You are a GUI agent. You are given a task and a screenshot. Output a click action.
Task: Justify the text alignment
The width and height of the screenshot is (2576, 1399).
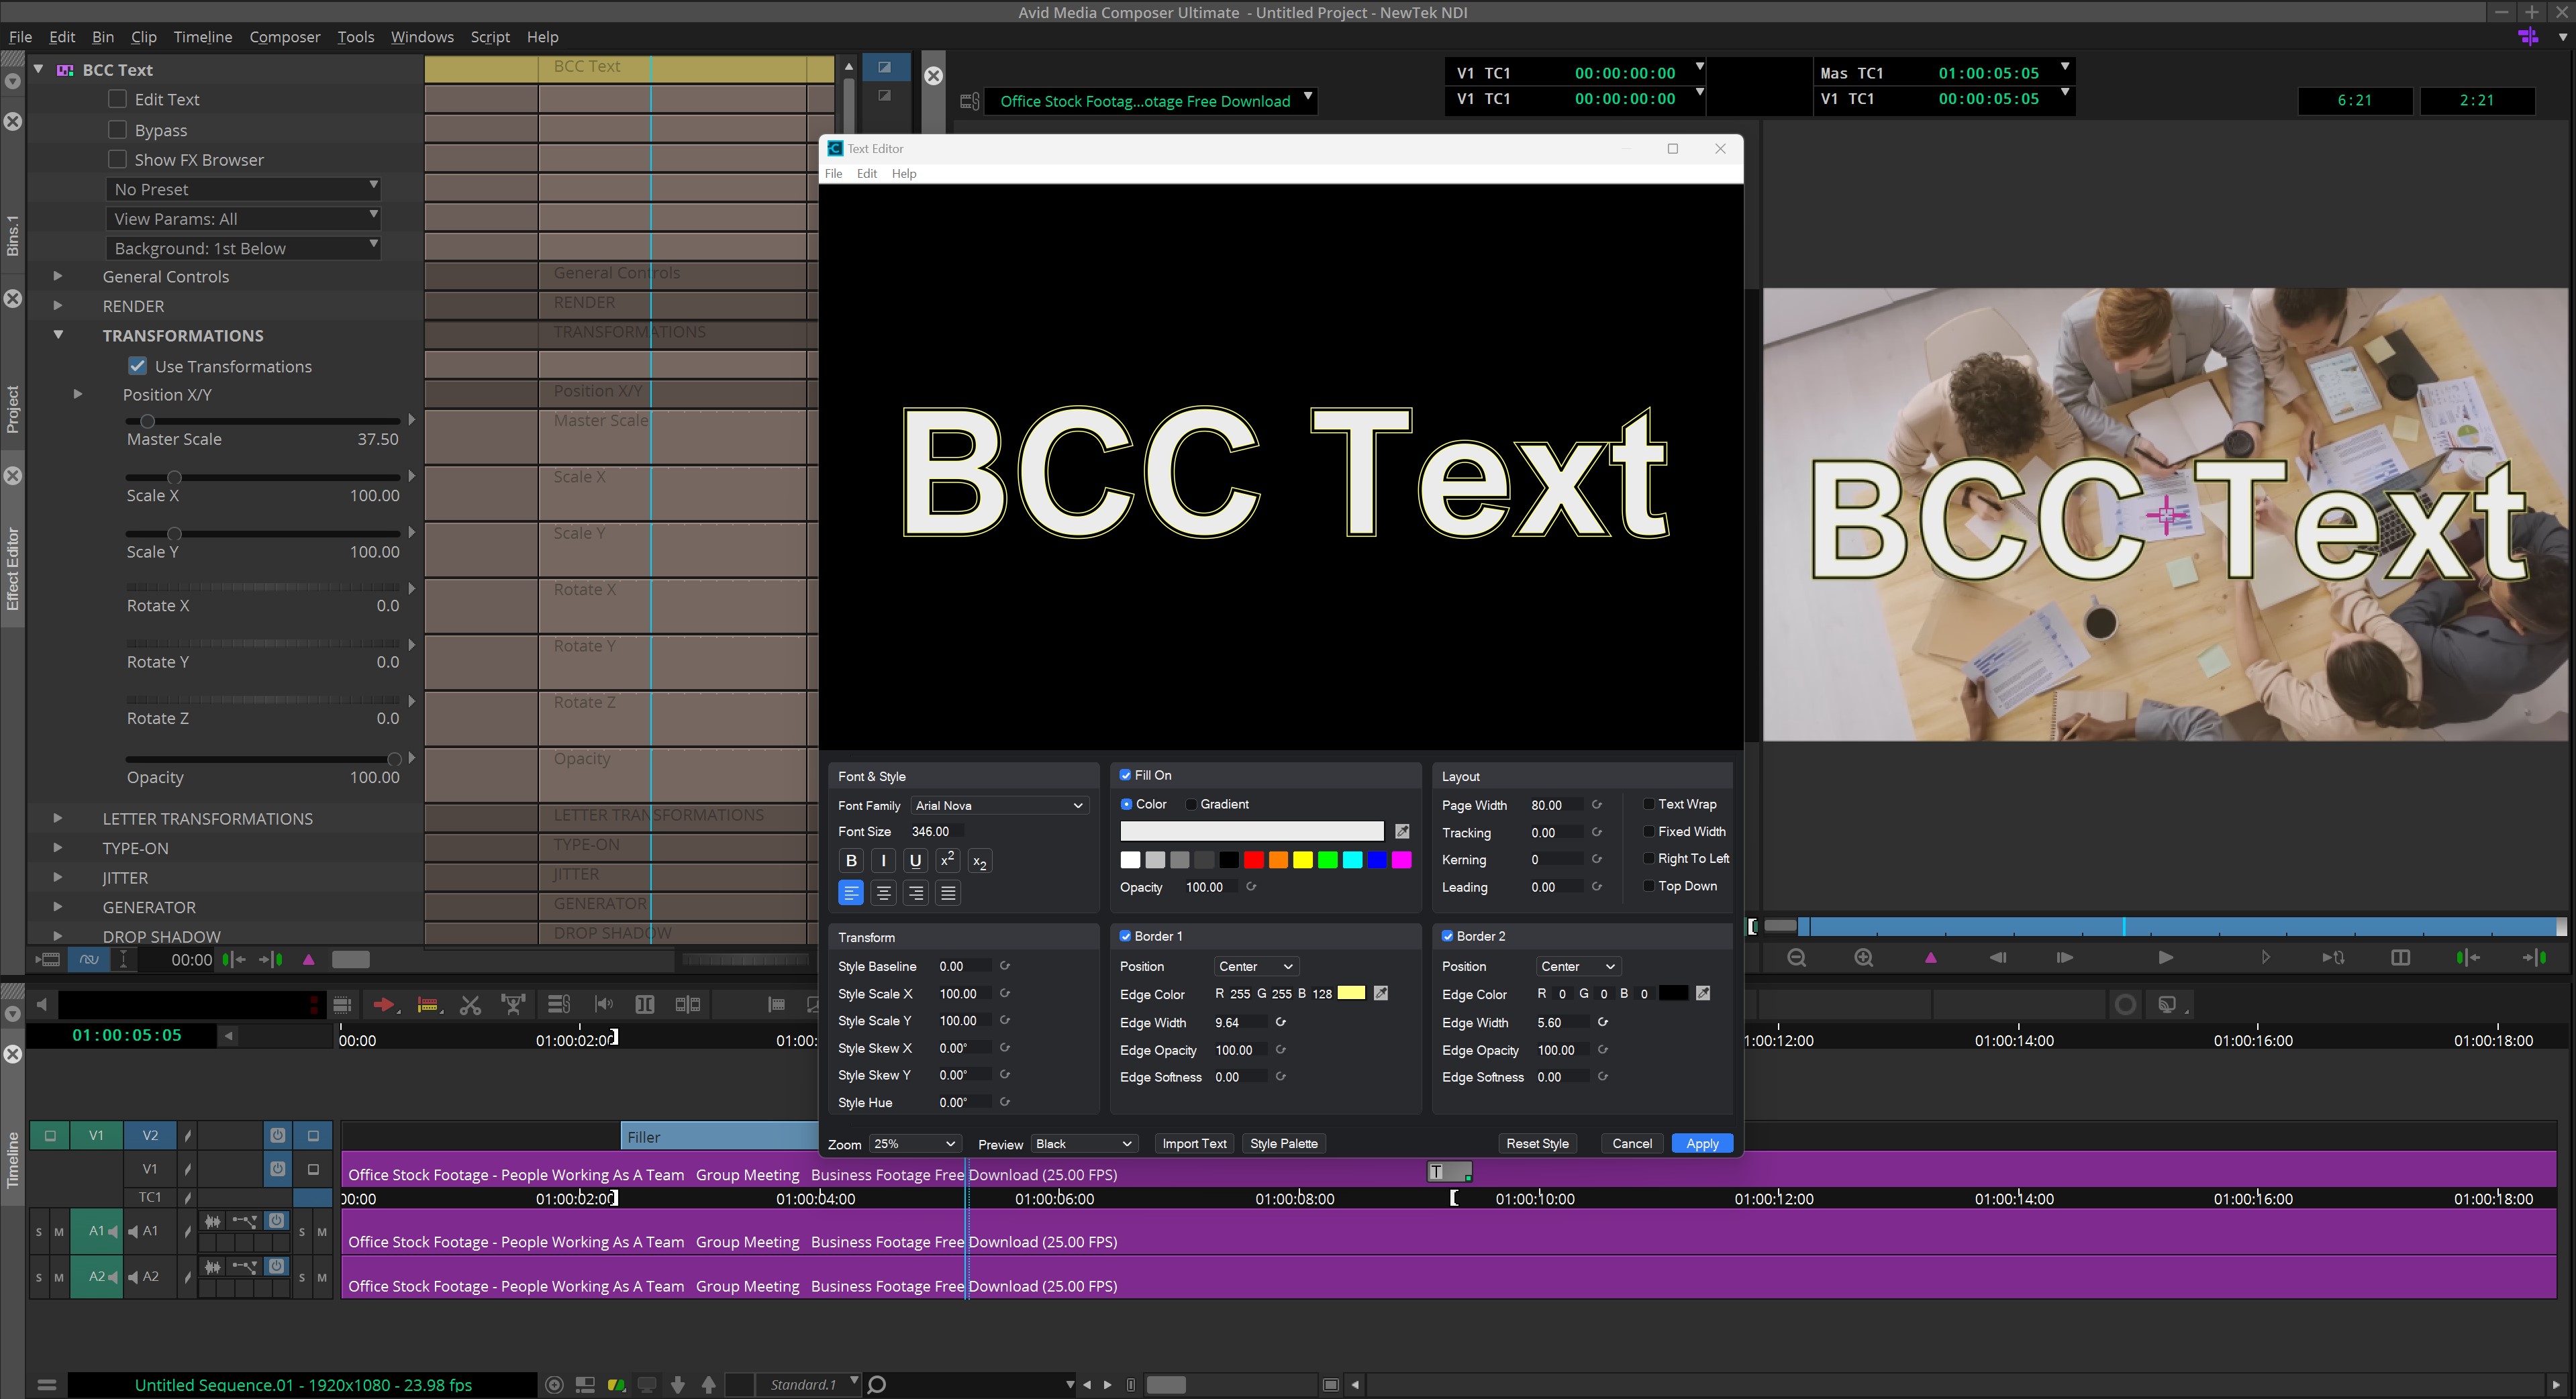(948, 893)
